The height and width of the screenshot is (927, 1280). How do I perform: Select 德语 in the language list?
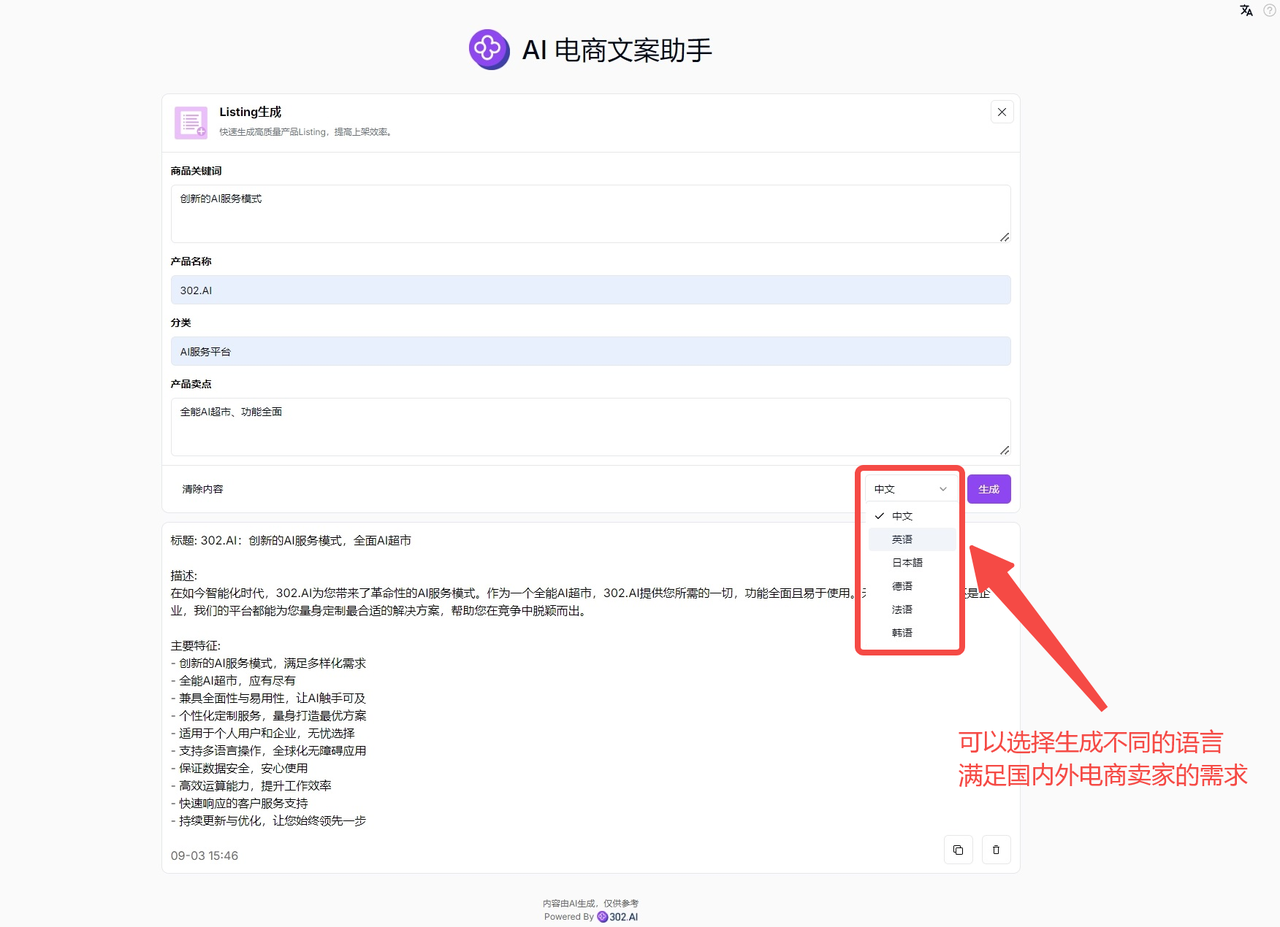(x=910, y=586)
